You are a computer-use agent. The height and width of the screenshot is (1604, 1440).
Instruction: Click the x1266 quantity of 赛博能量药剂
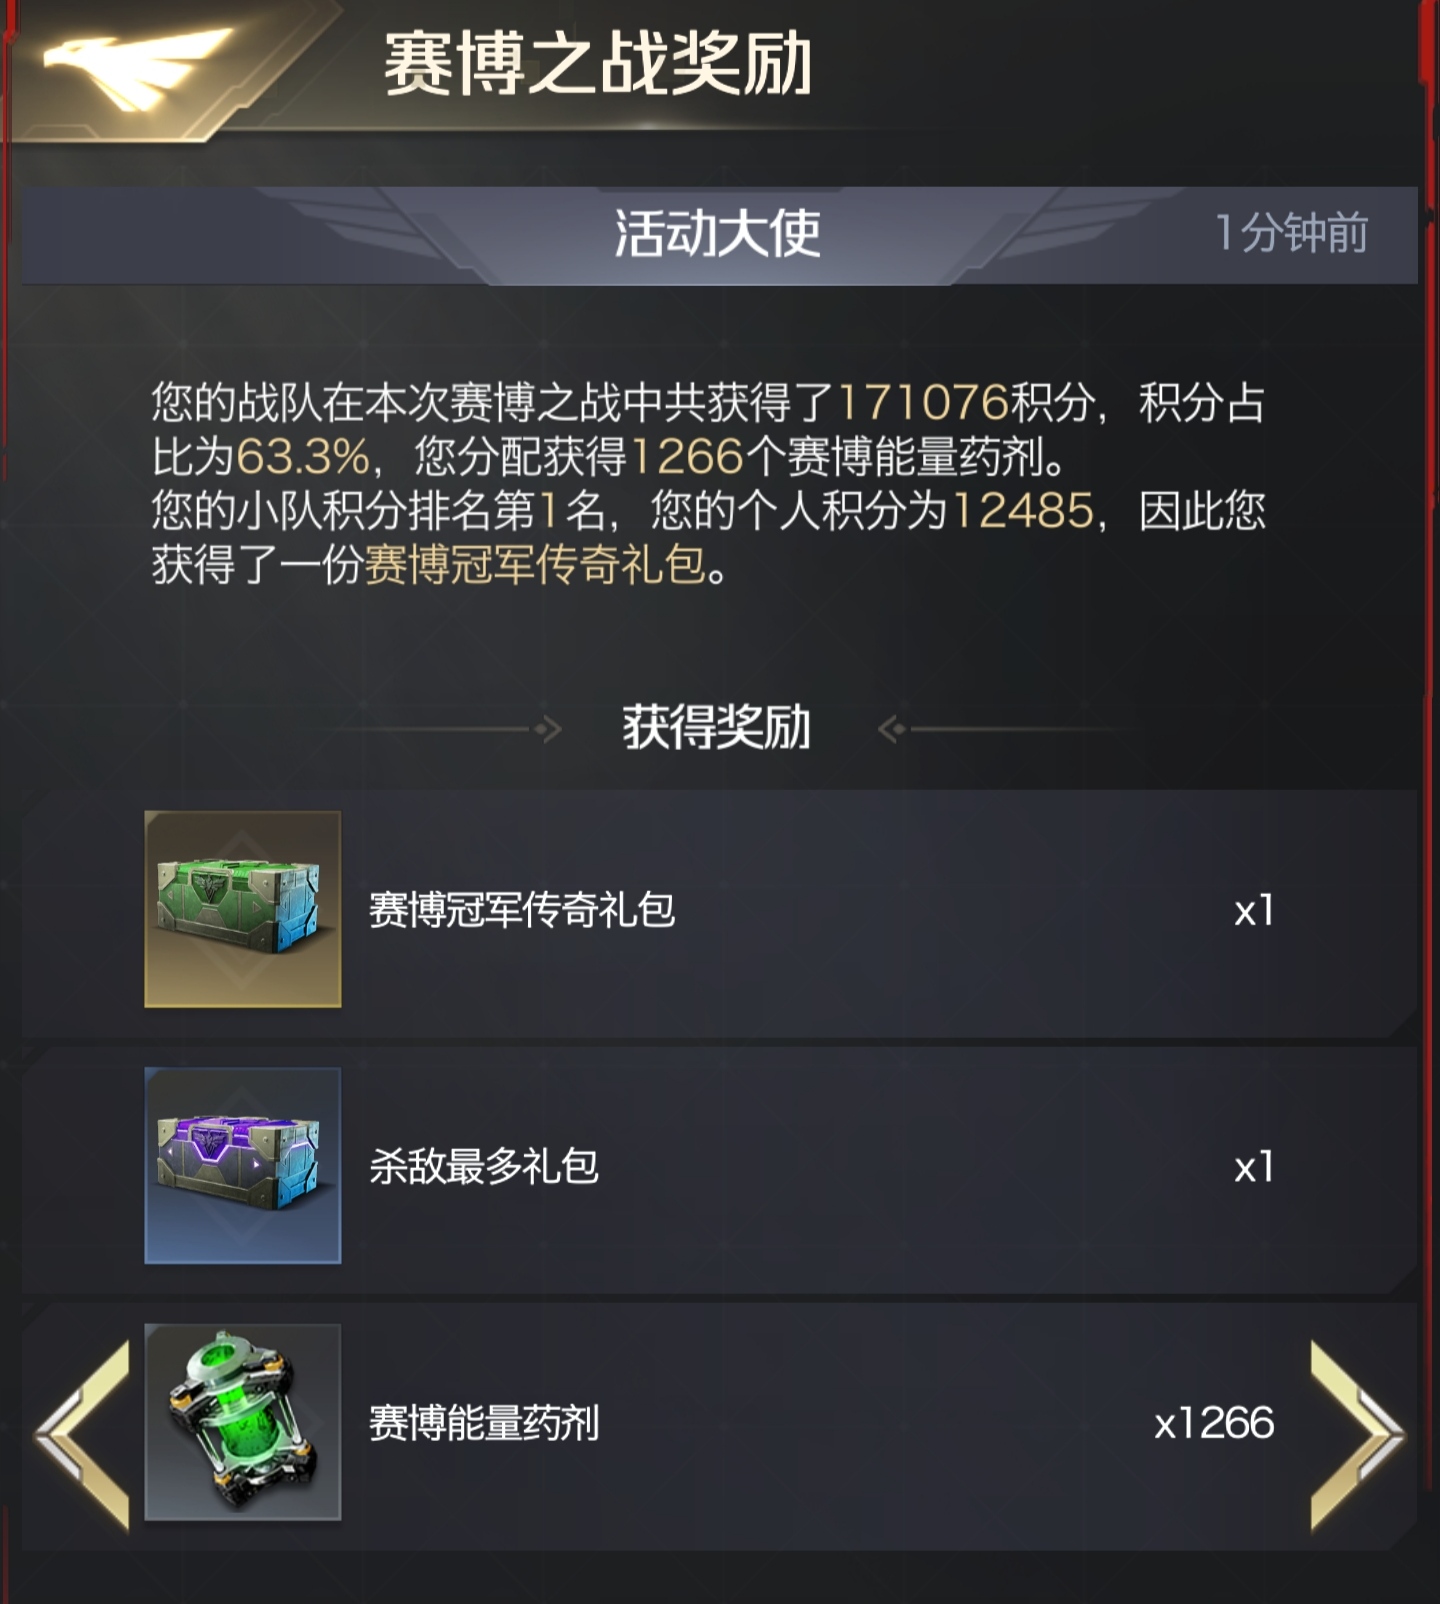pos(1214,1423)
